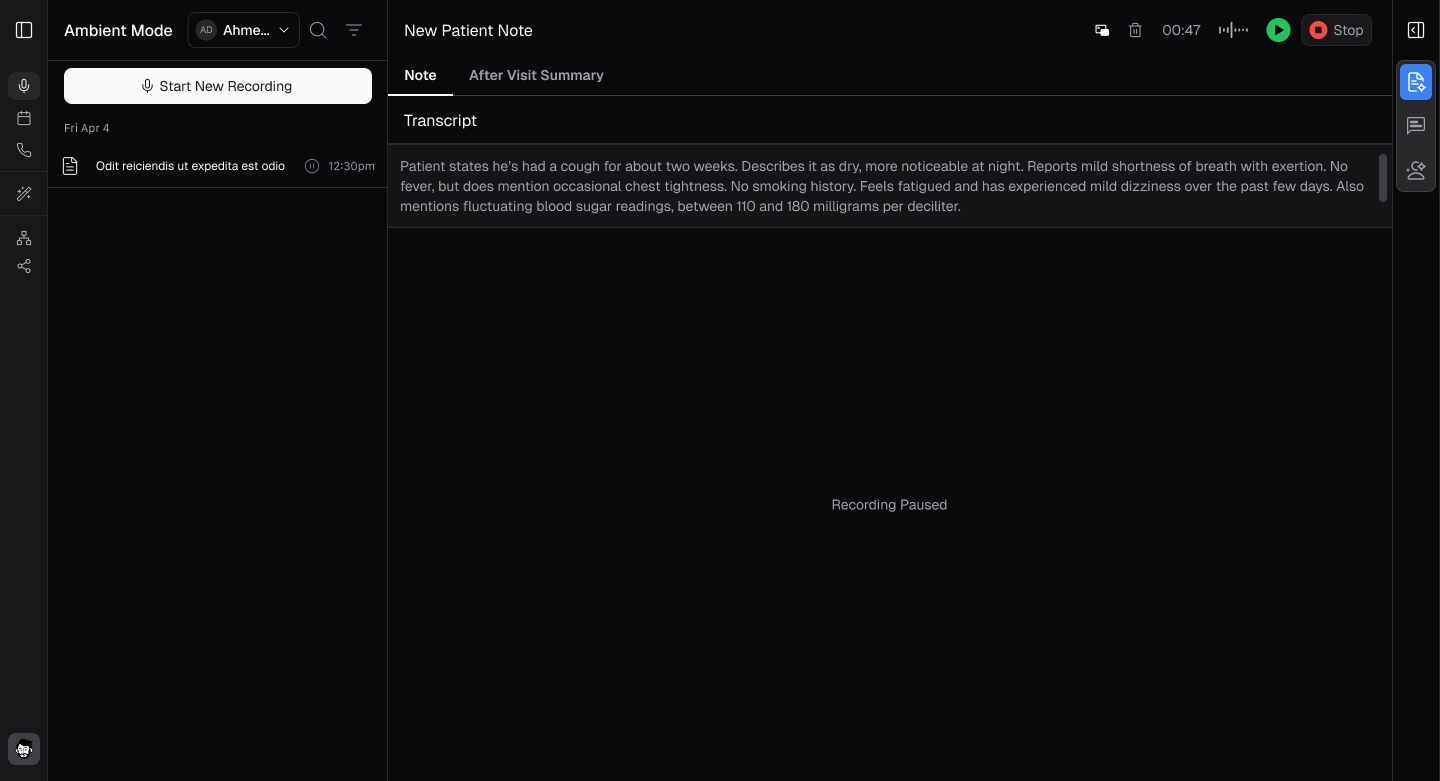Click the 12:30pm timestamp
The image size is (1440, 781).
coord(351,166)
